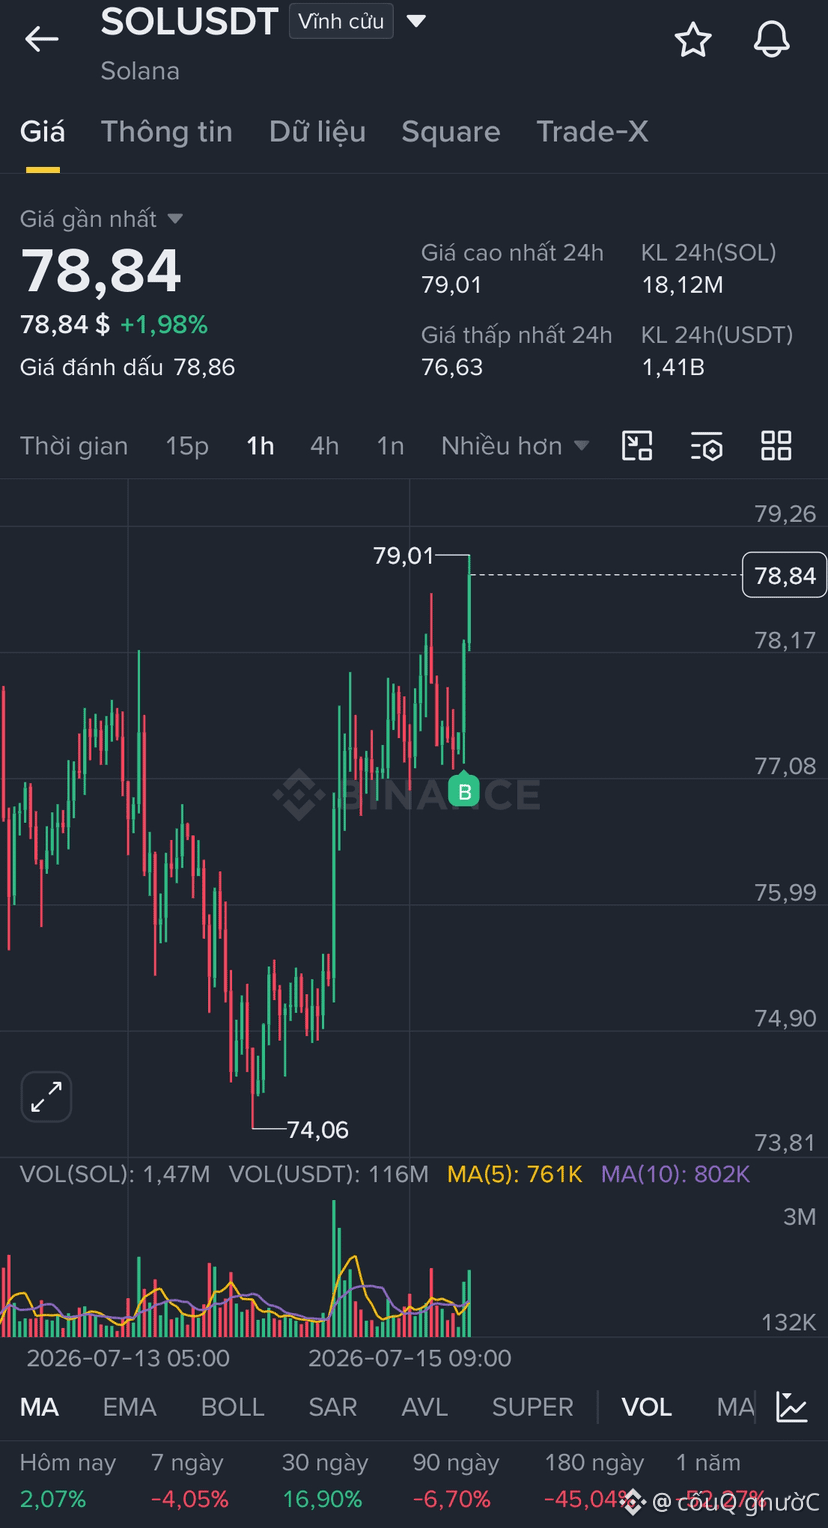Viewport: 828px width, 1528px height.
Task: Select the 1h timeframe
Action: click(x=260, y=446)
